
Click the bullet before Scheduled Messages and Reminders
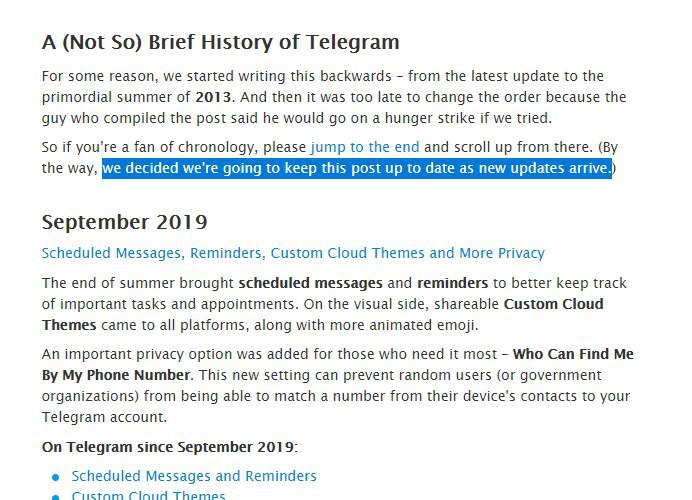tap(56, 477)
